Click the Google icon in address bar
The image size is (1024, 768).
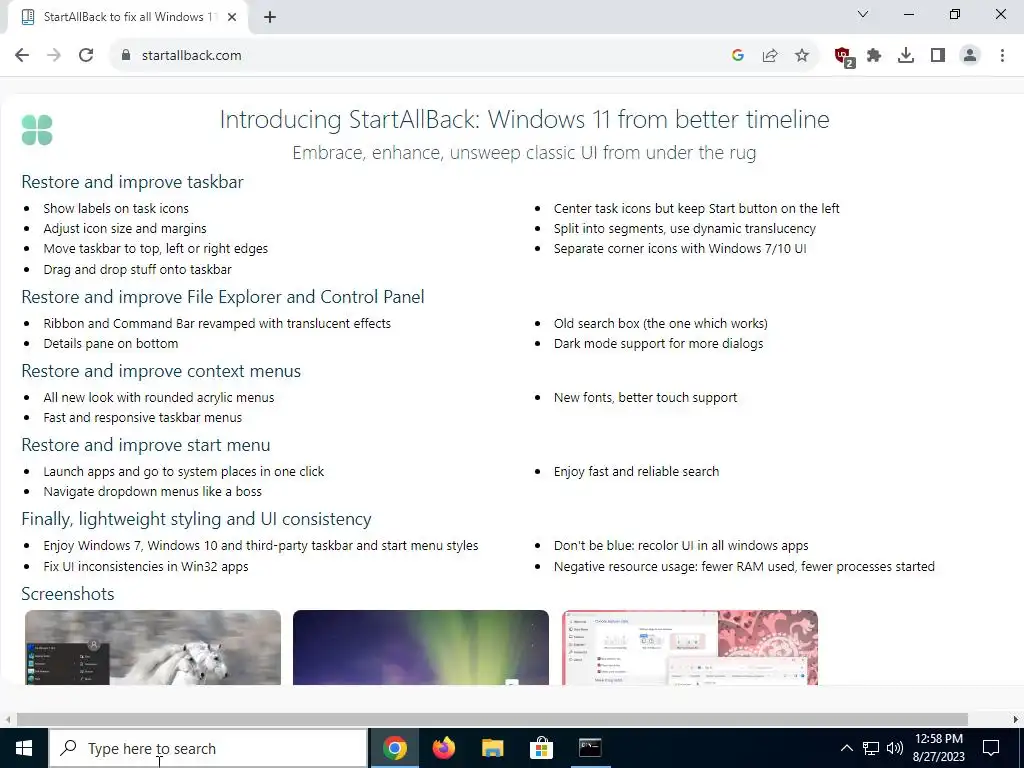click(738, 56)
